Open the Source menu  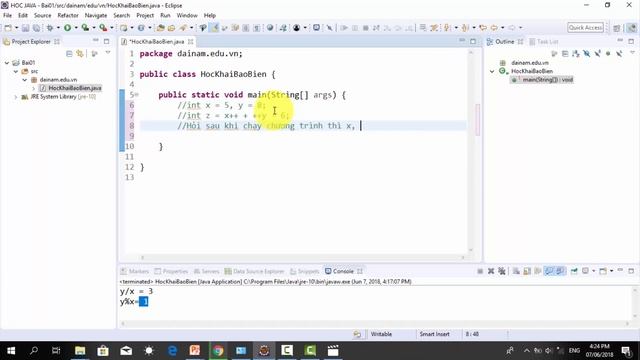coord(42,16)
